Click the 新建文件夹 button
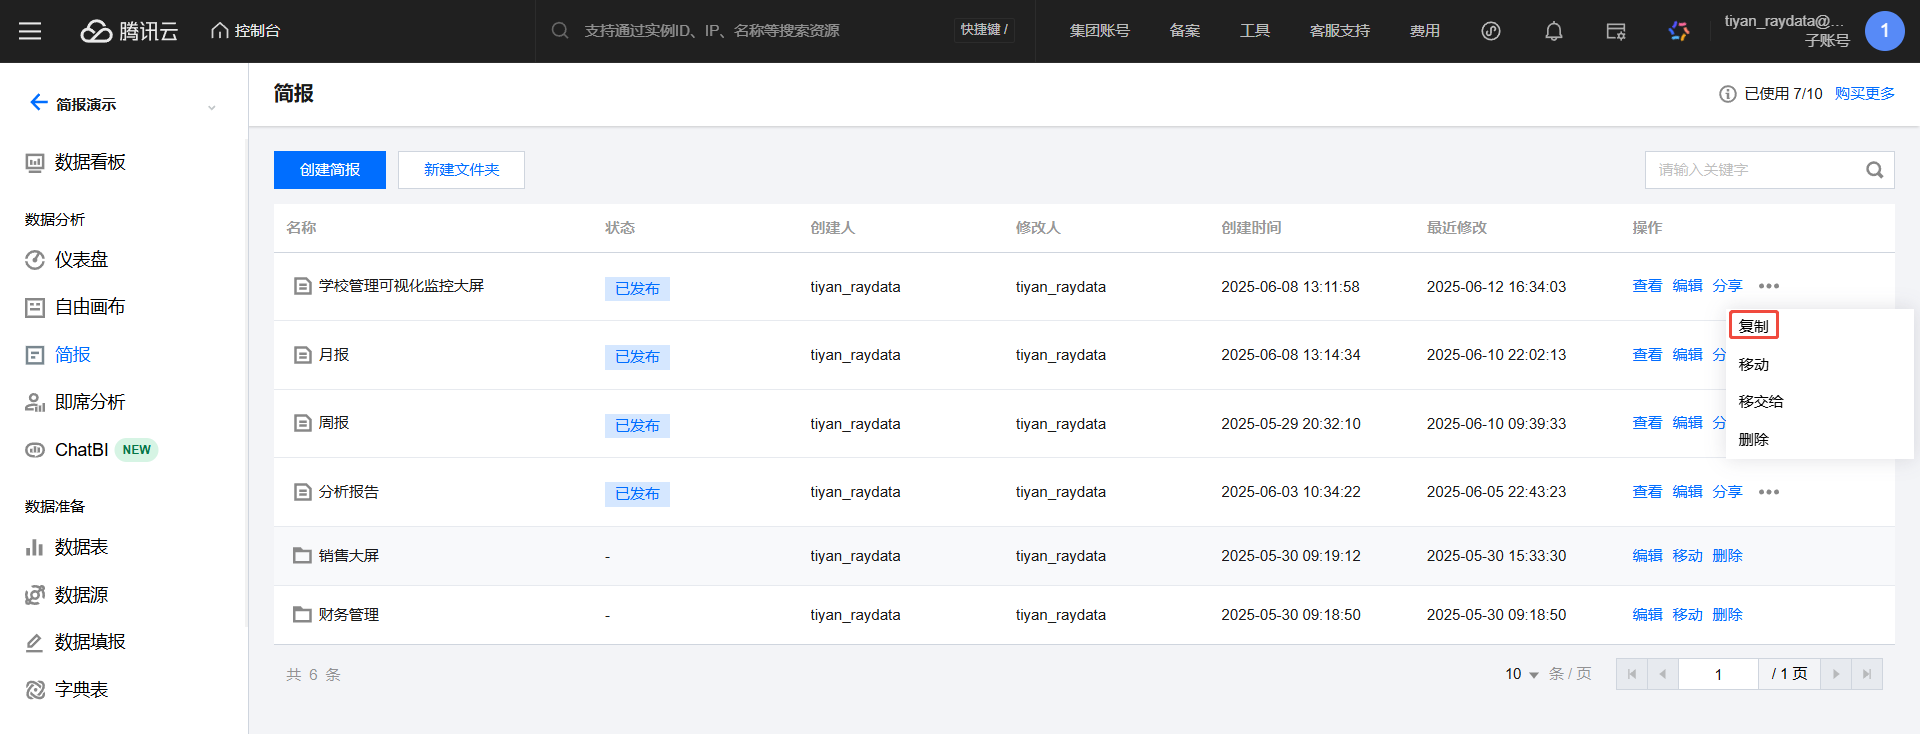This screenshot has width=1920, height=734. 461,170
